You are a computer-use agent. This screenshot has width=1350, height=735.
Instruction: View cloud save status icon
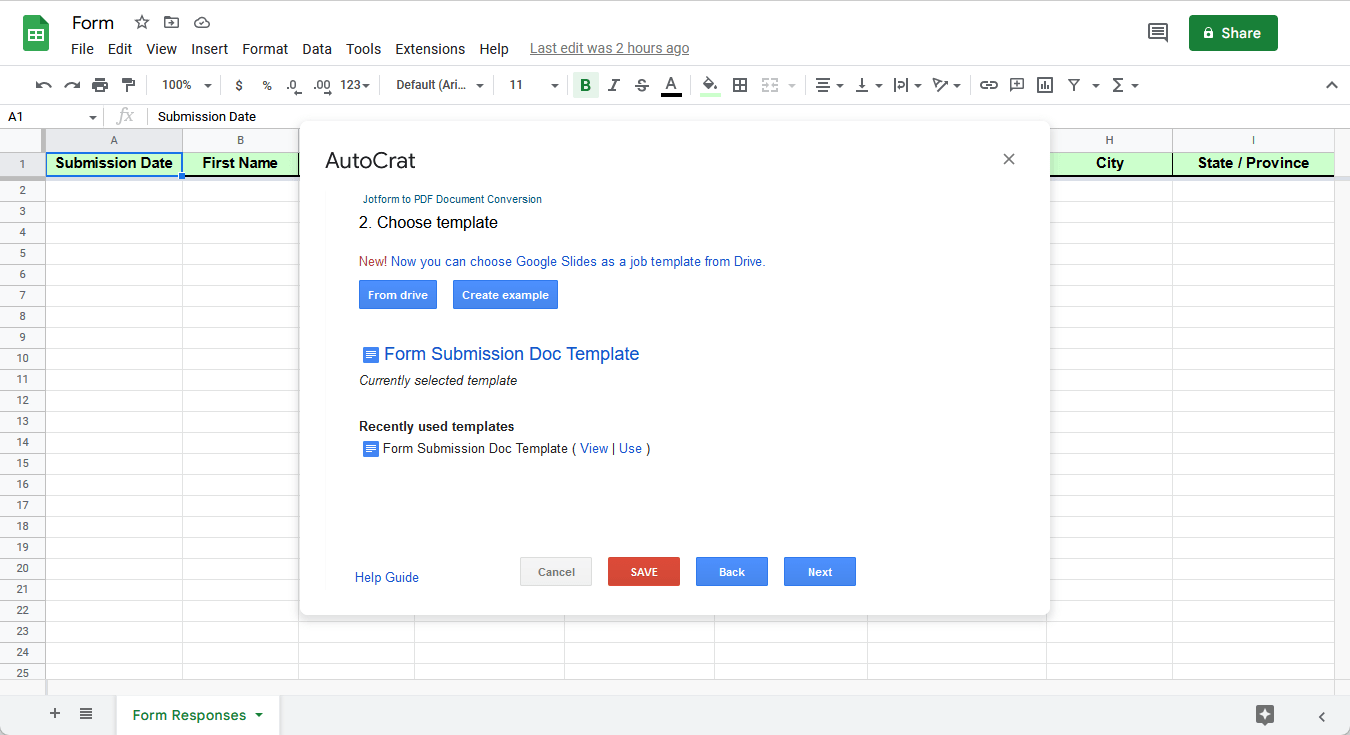coord(202,22)
